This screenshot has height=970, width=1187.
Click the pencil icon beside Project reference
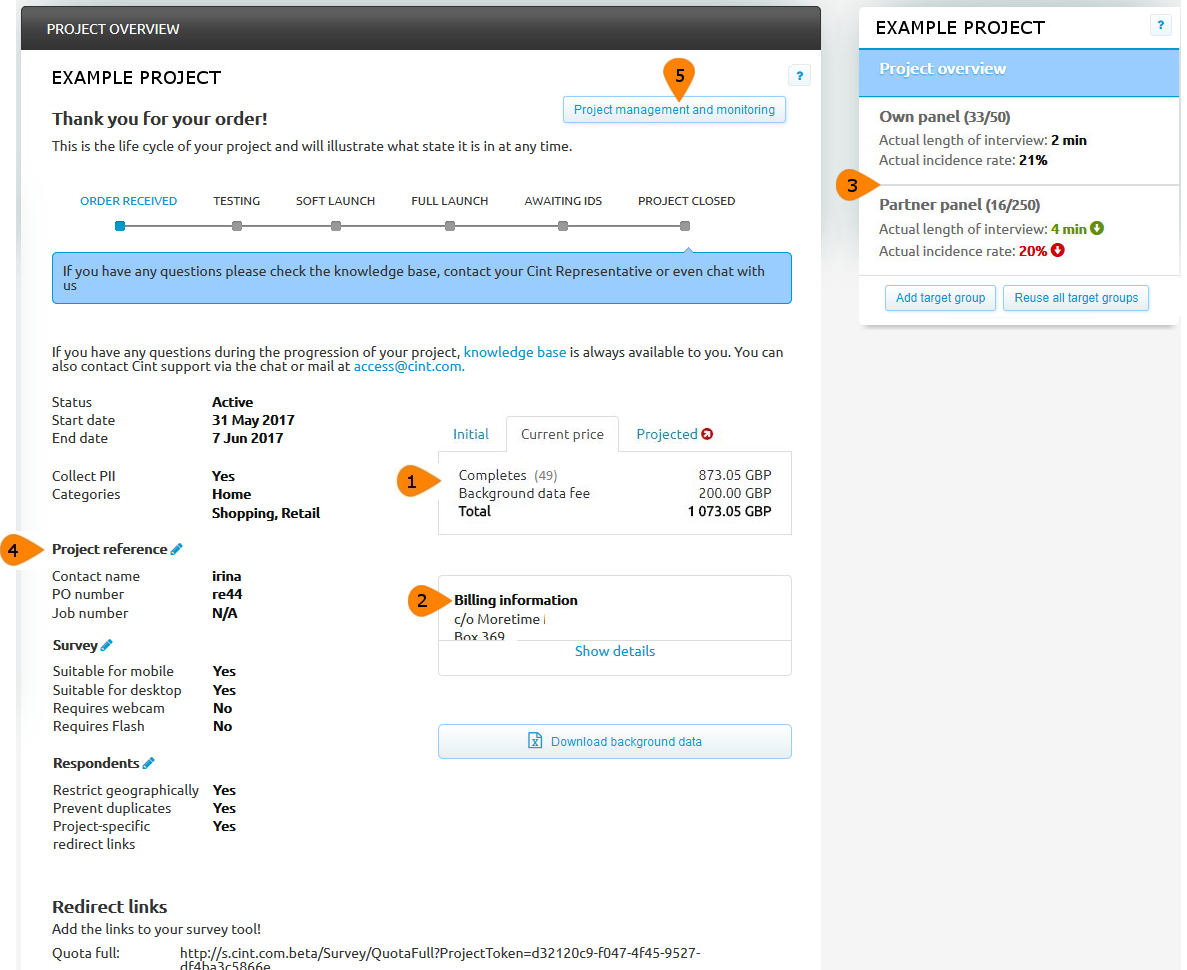point(177,549)
